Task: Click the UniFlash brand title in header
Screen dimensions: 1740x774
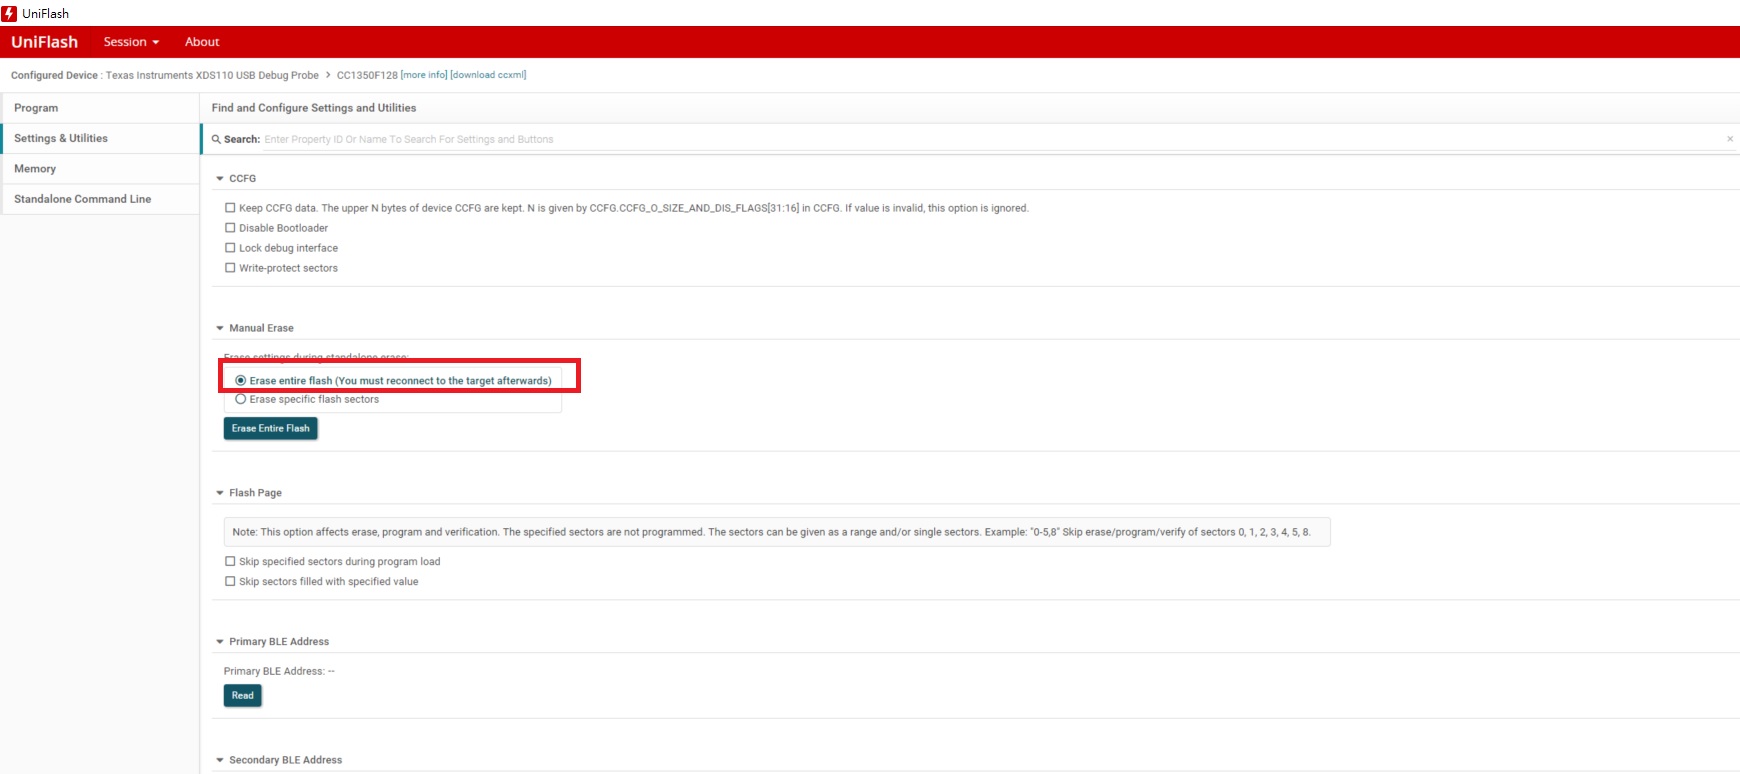Action: coord(45,42)
